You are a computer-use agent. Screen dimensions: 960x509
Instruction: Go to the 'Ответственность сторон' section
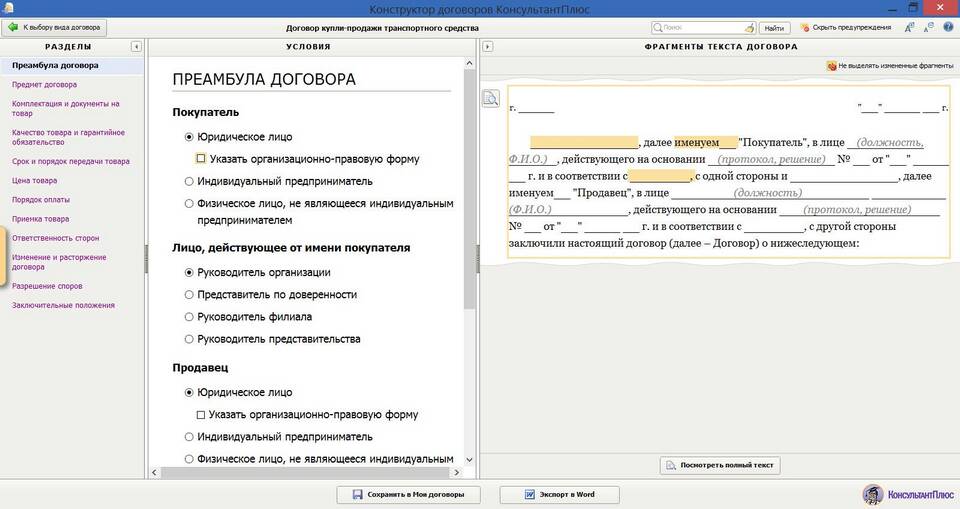[x=55, y=238]
